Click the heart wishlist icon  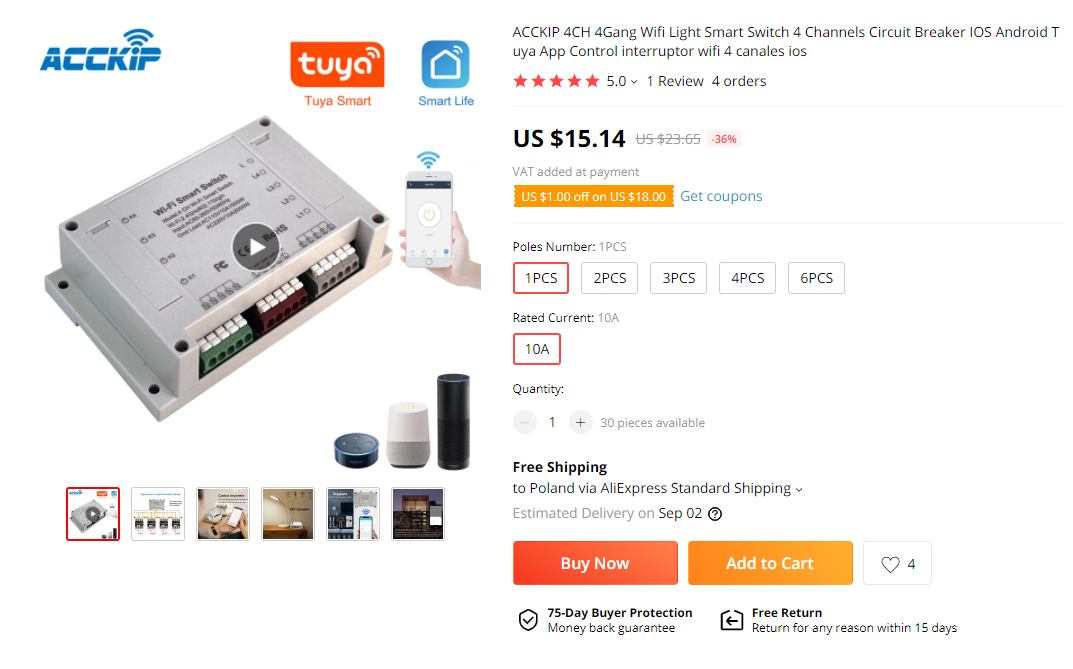tap(890, 564)
